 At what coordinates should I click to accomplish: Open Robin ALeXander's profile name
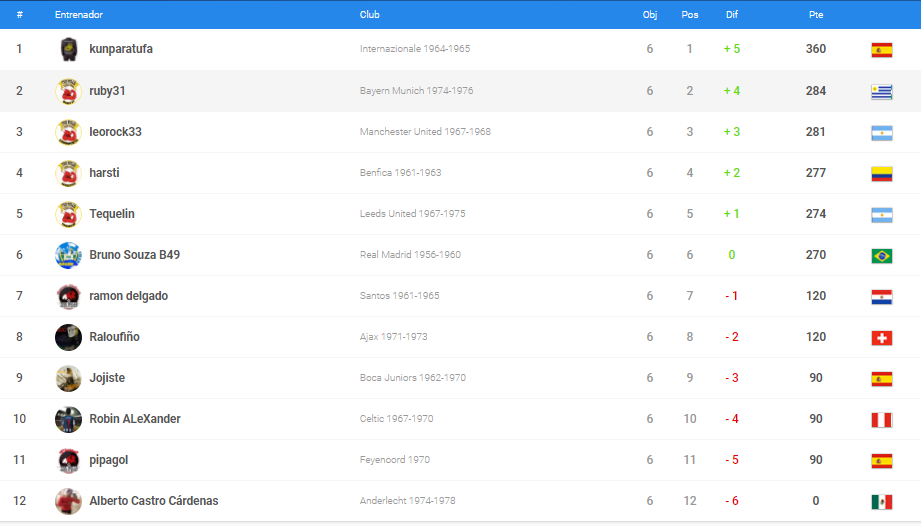(135, 419)
